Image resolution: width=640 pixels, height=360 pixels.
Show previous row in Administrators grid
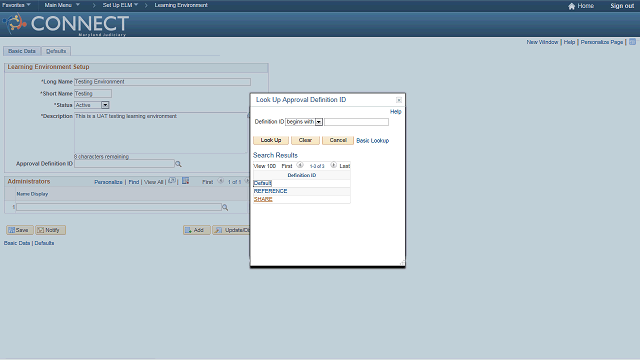220,181
